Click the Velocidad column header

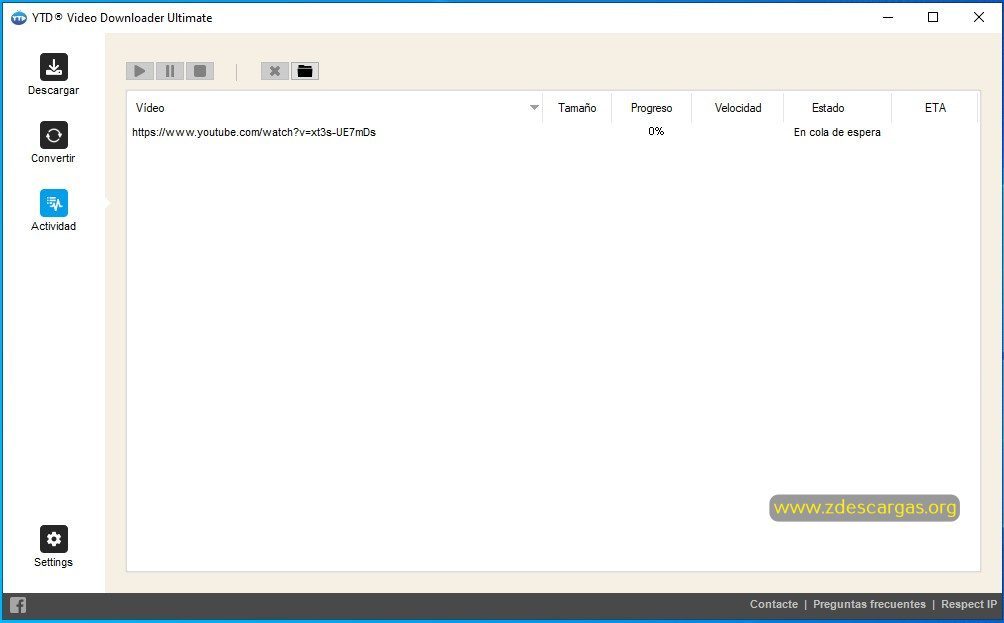pyautogui.click(x=738, y=108)
